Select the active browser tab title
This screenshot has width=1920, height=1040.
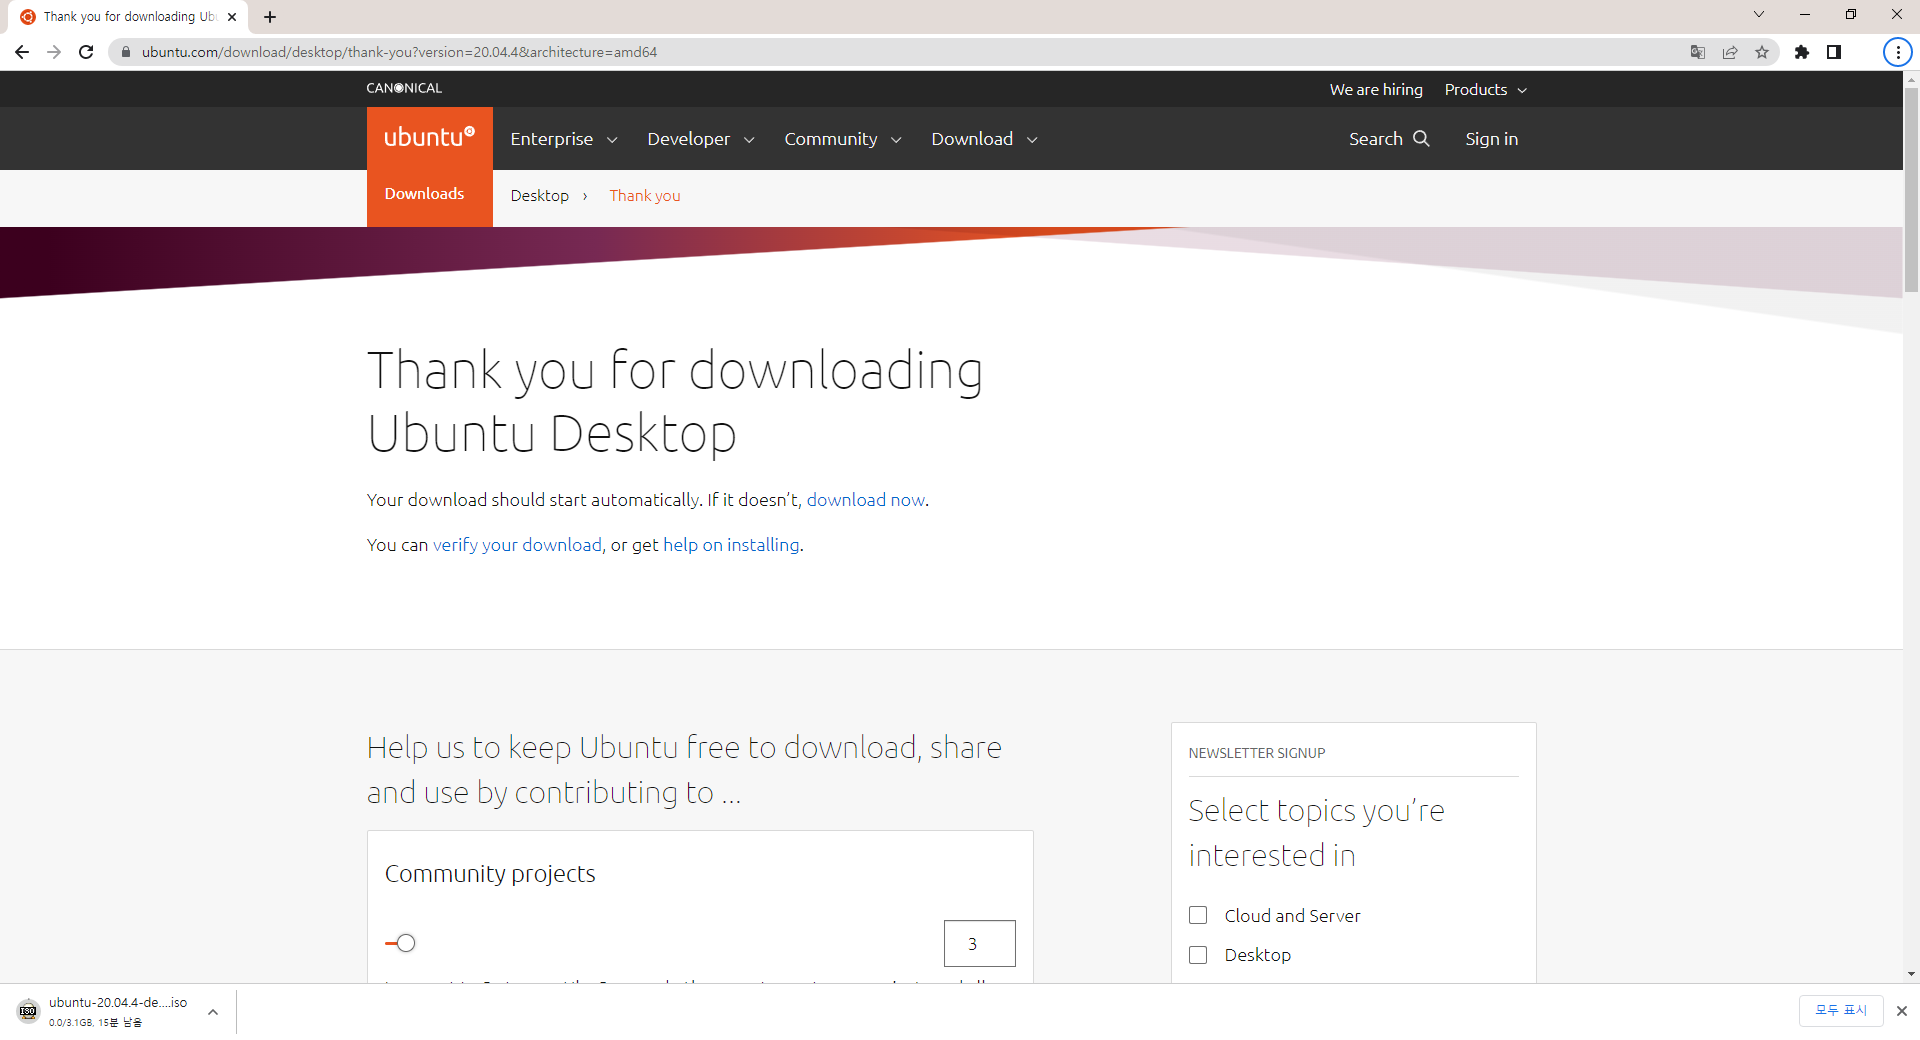(x=130, y=17)
